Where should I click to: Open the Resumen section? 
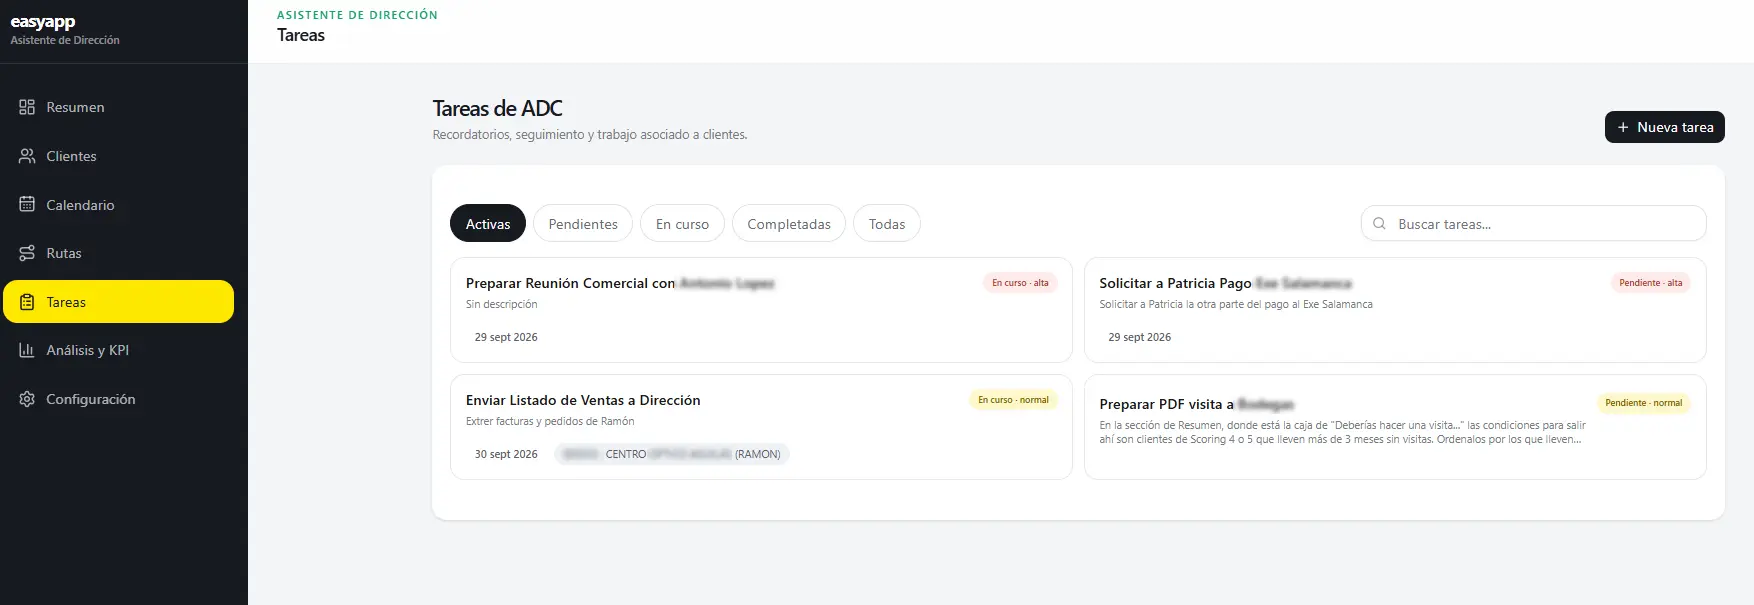click(x=118, y=107)
